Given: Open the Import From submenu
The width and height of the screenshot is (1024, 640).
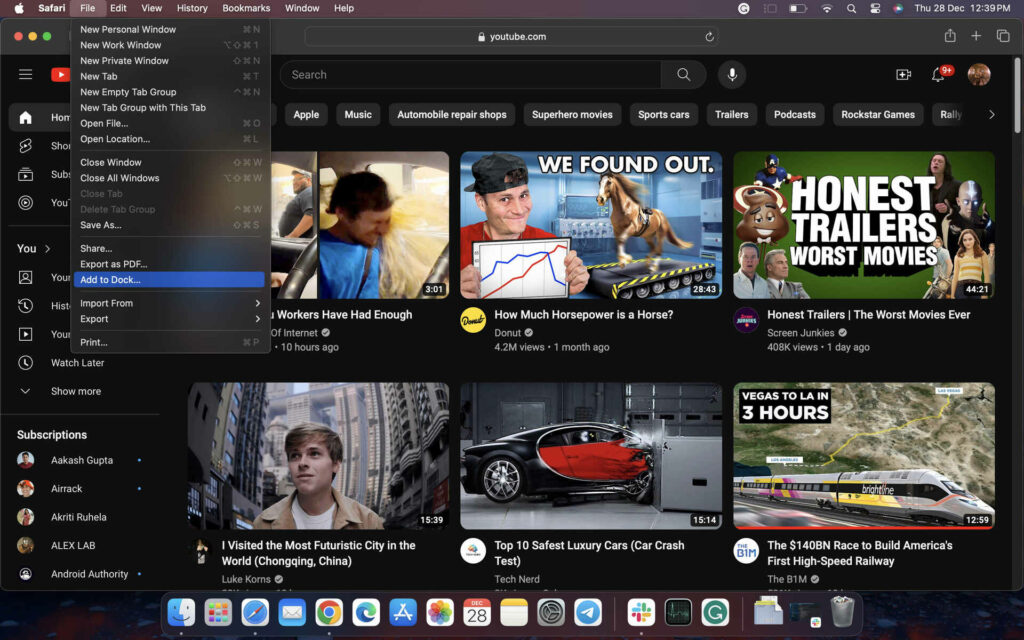Looking at the screenshot, I should pyautogui.click(x=106, y=302).
